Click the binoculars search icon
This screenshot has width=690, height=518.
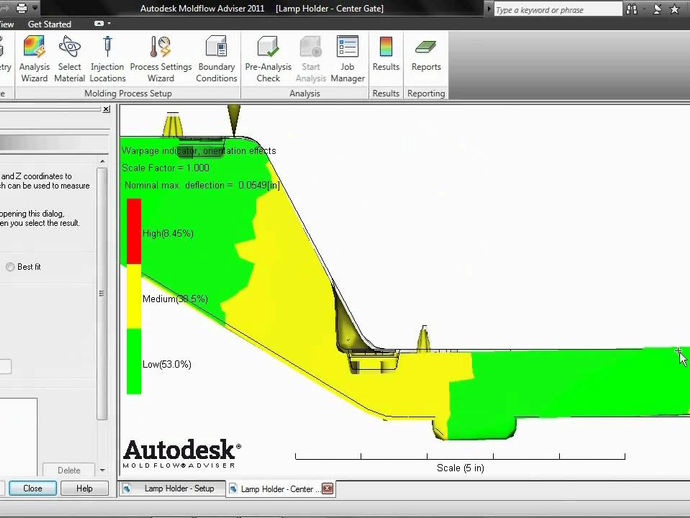click(632, 9)
